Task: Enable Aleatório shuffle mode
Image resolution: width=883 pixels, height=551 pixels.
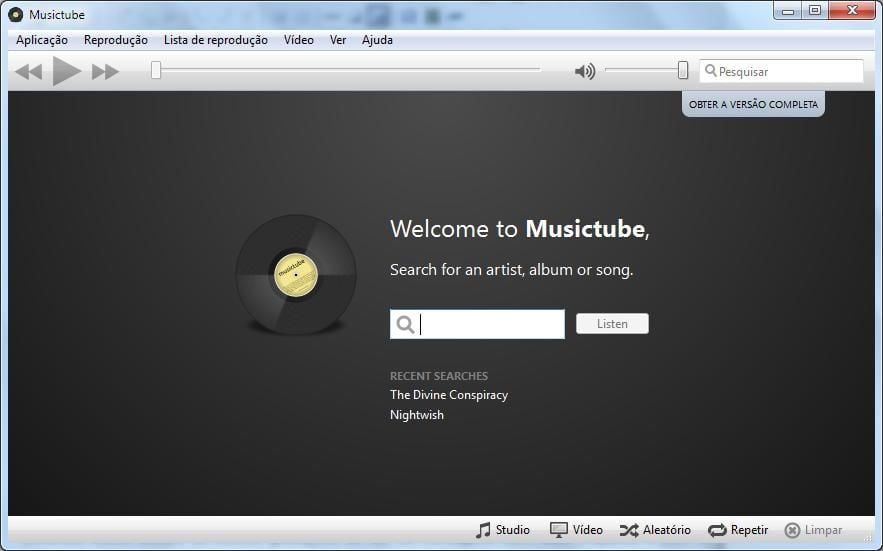Action: [655, 530]
